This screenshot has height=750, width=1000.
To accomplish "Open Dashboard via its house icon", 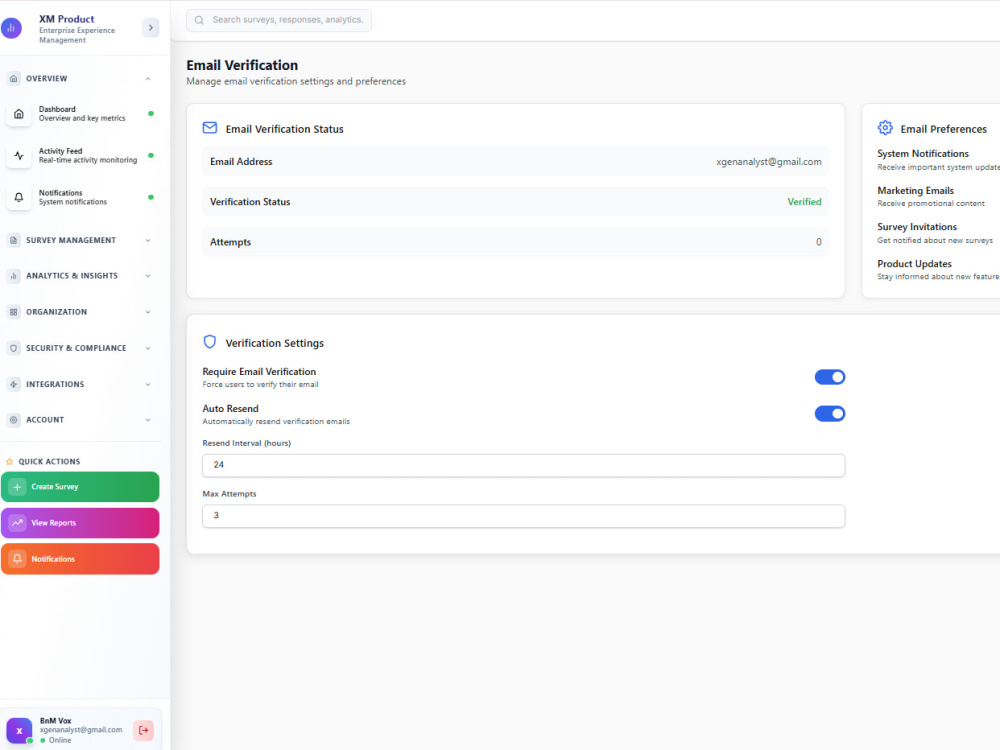I will tap(18, 114).
